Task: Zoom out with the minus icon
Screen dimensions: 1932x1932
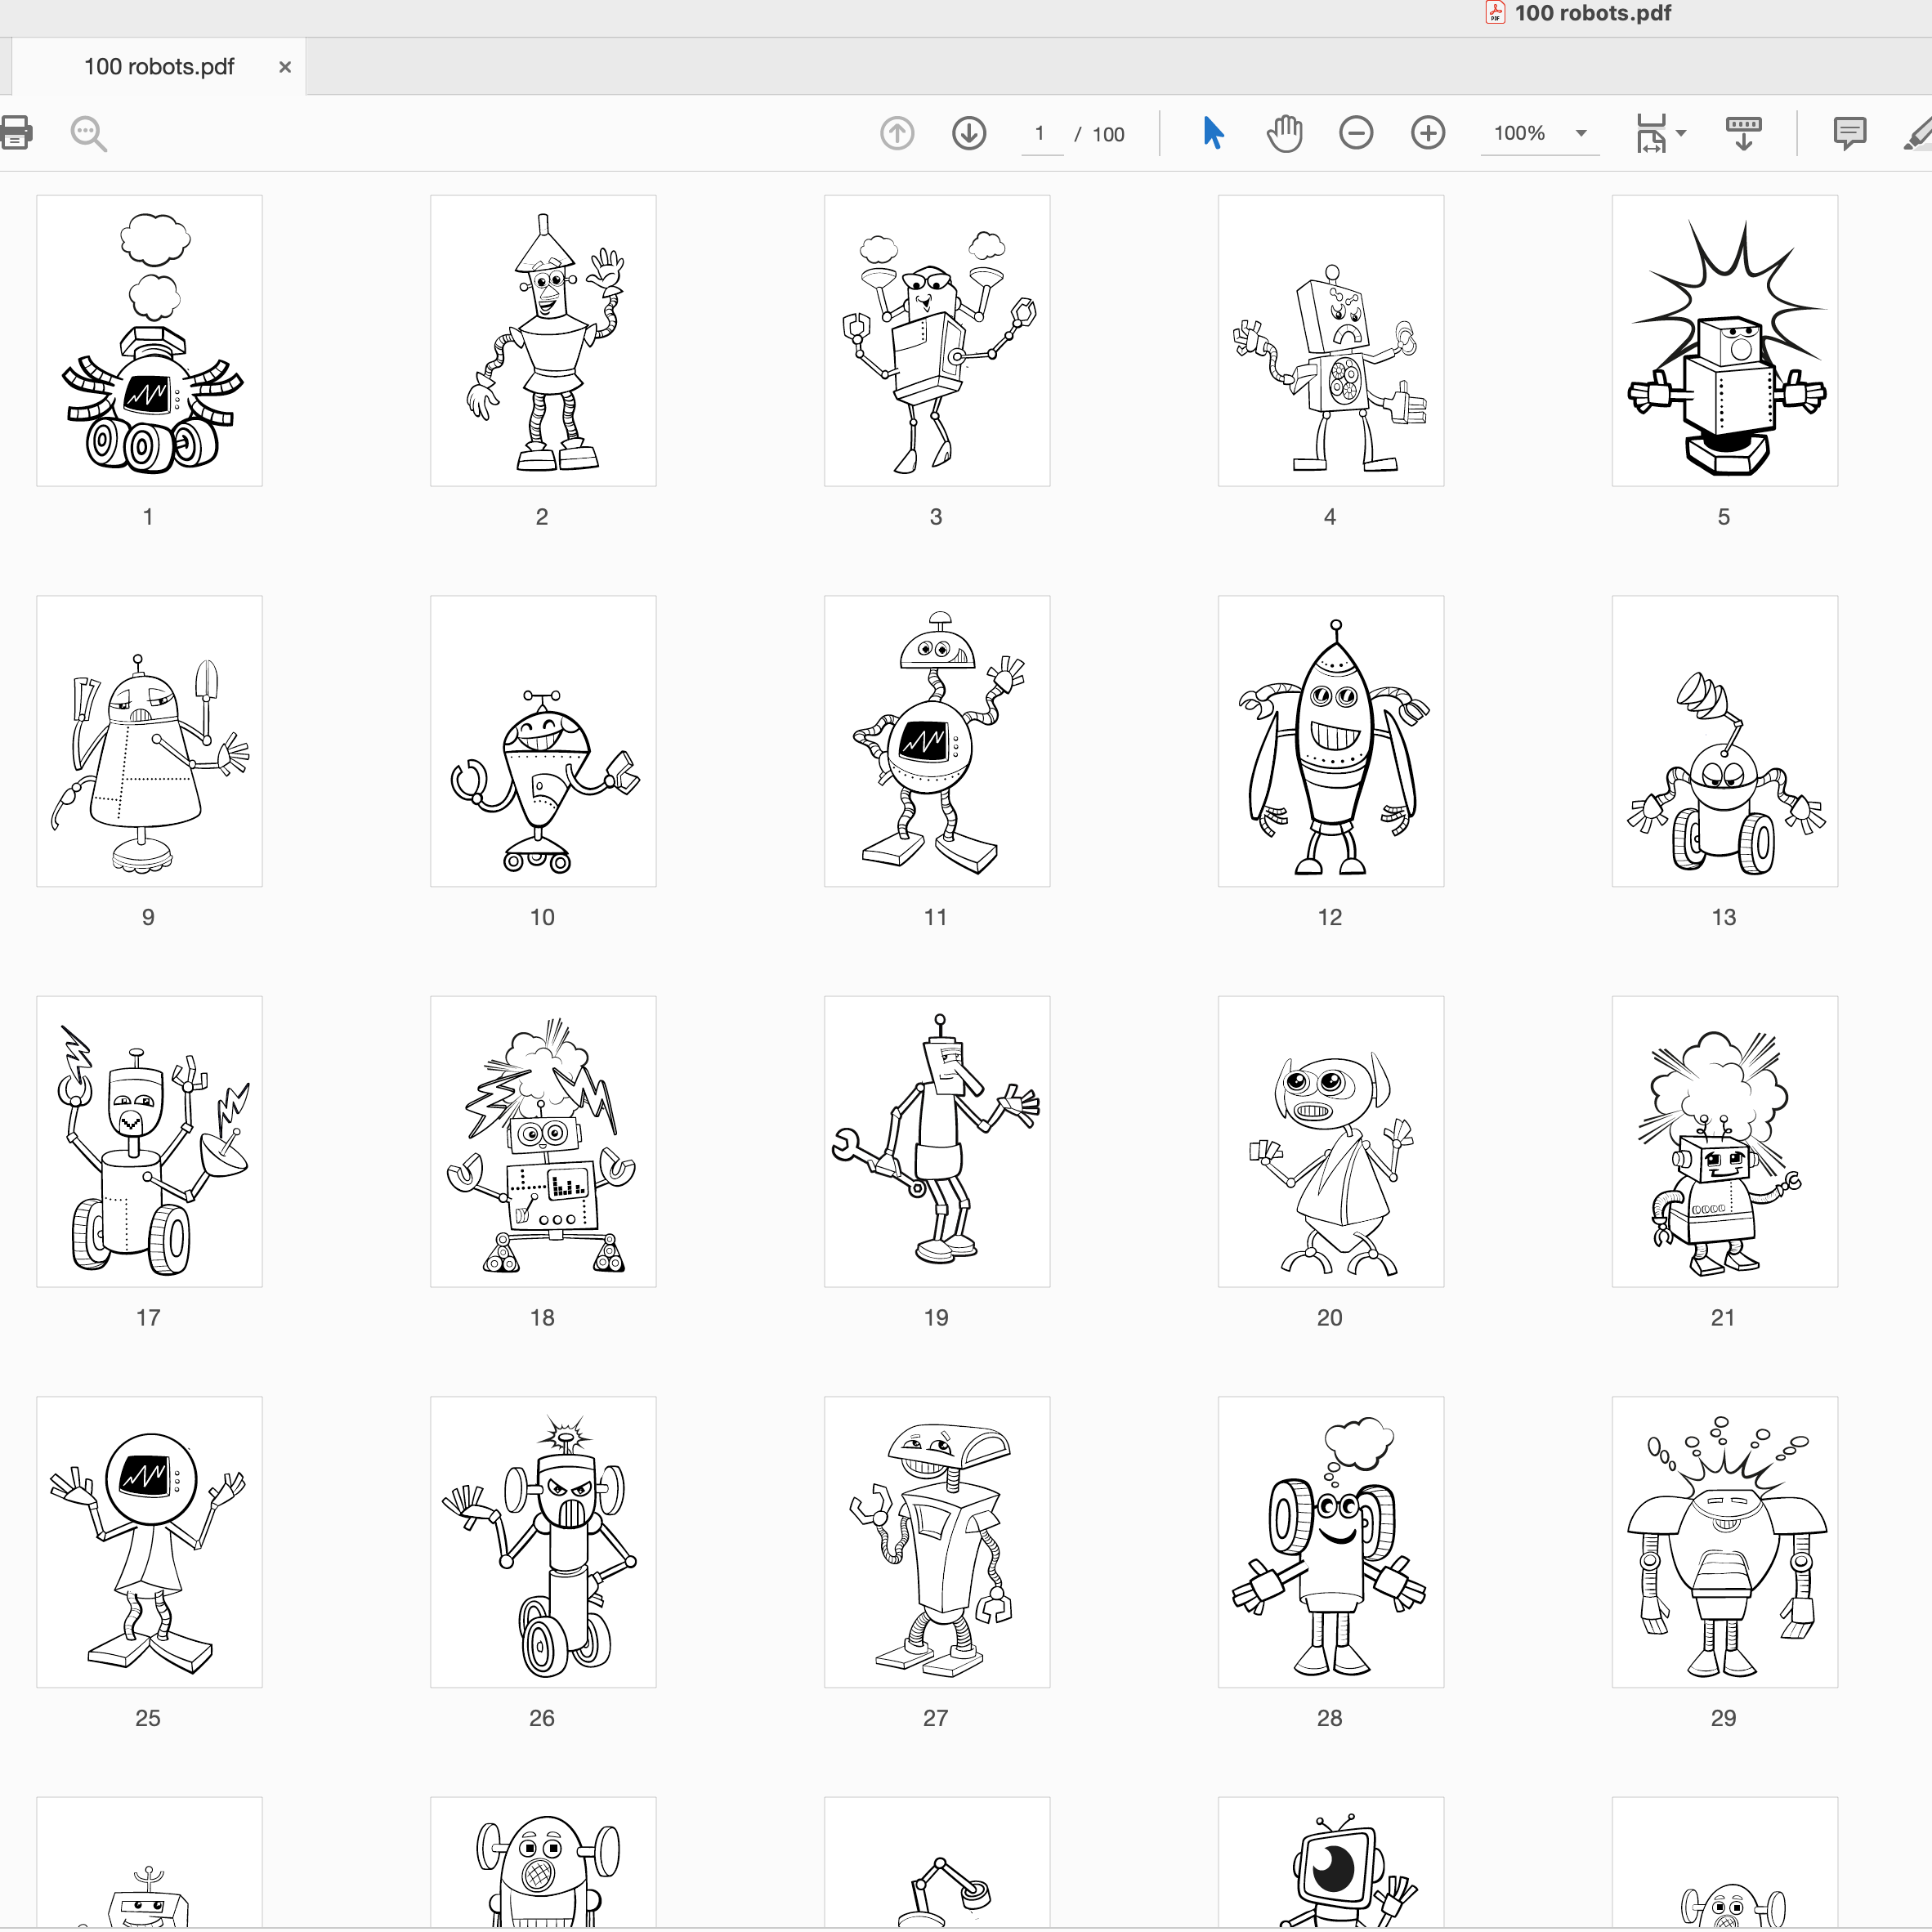Action: click(1355, 133)
